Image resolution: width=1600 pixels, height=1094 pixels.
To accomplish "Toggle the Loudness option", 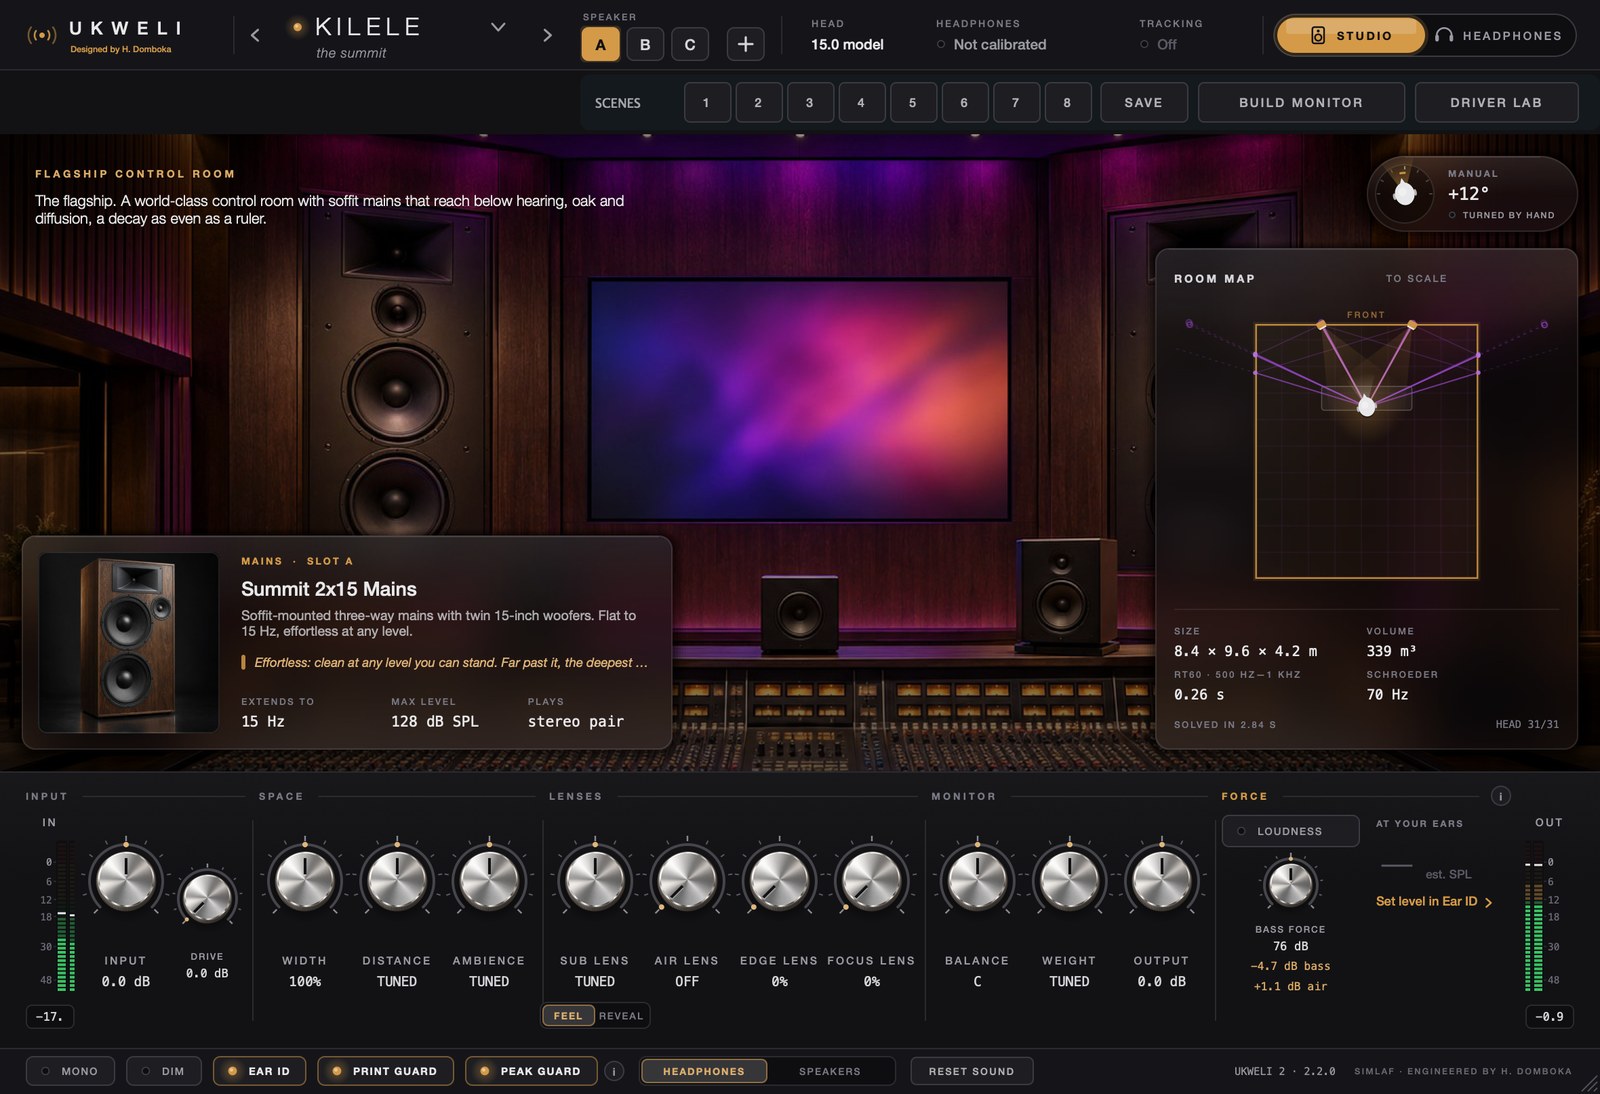I will point(1290,831).
